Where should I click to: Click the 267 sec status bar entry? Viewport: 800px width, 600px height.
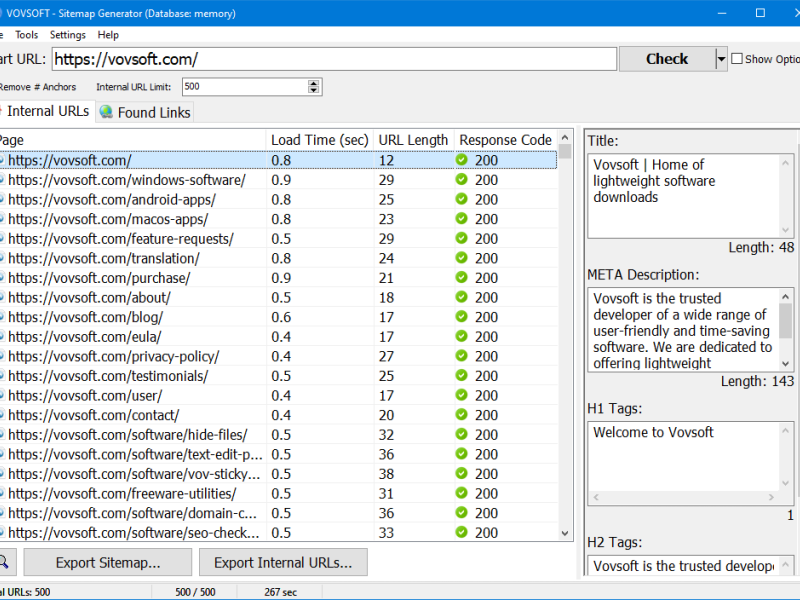280,592
